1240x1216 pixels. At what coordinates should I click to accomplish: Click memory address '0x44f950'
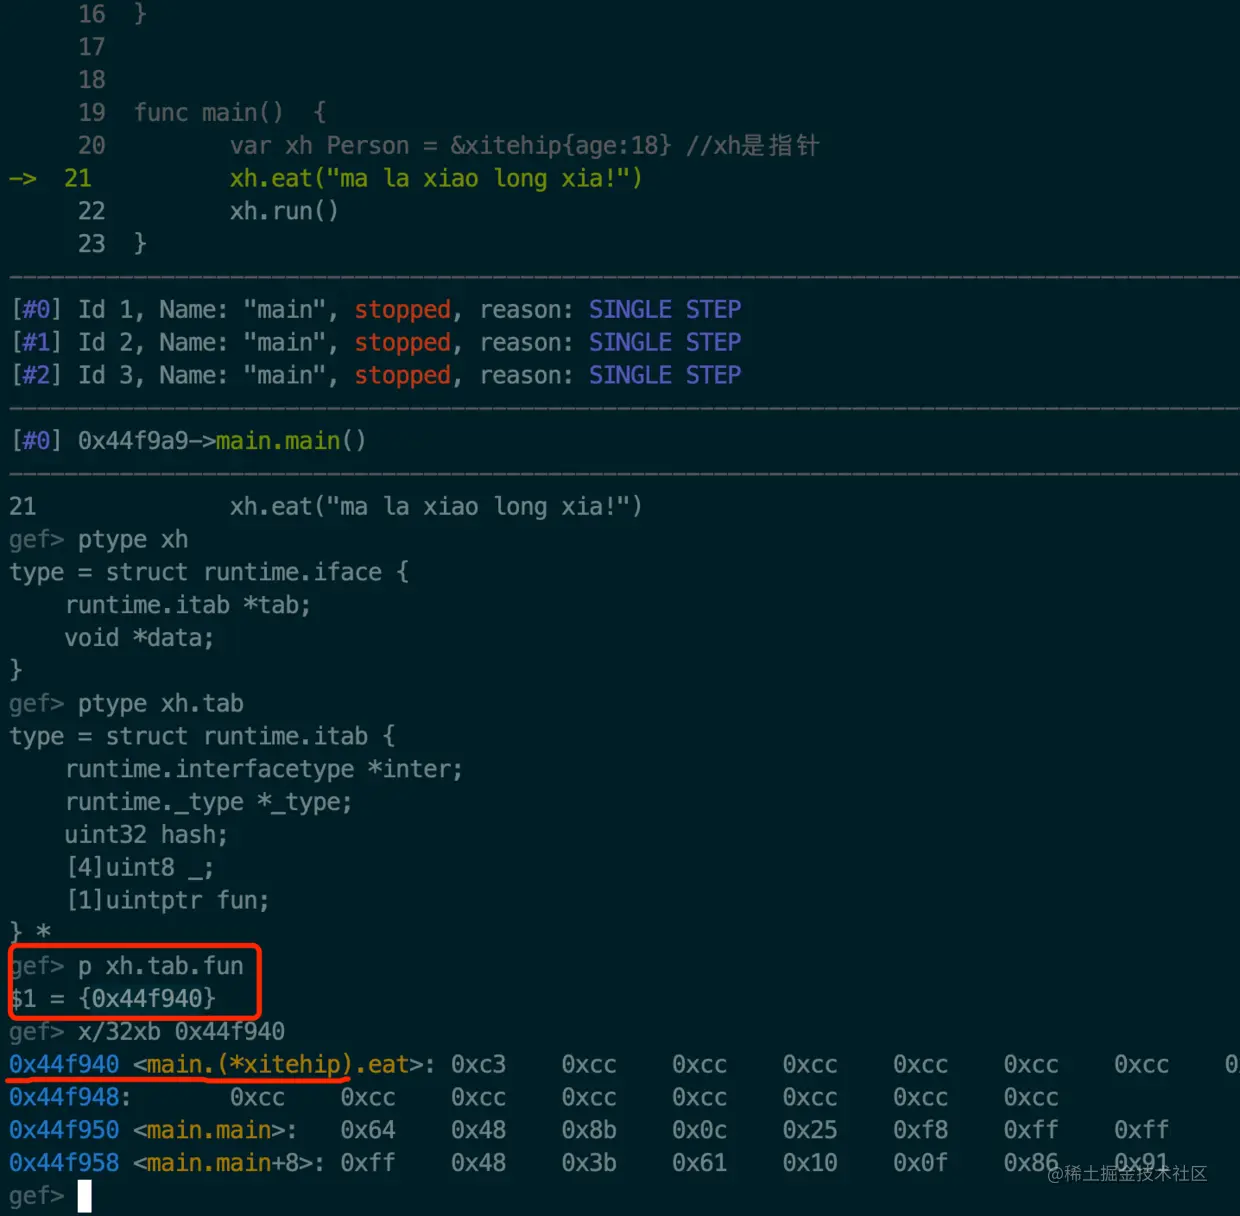(x=64, y=1130)
